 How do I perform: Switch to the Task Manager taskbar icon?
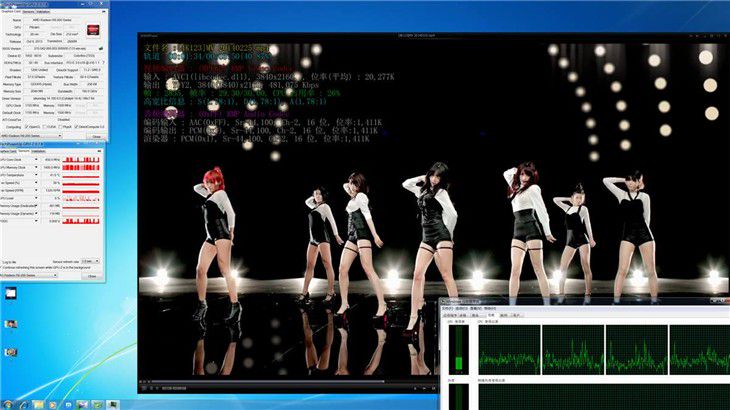113,405
